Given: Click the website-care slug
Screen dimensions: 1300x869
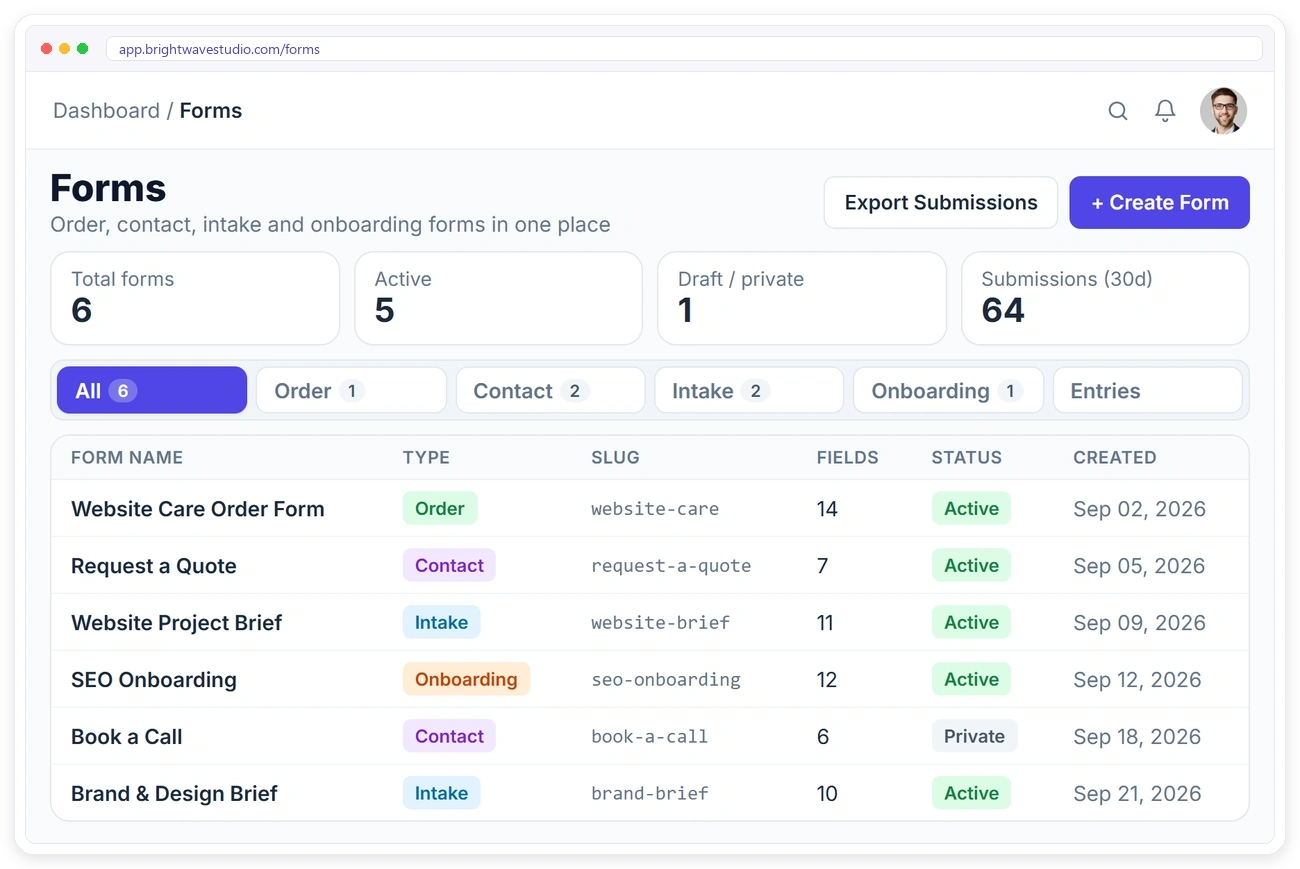Looking at the screenshot, I should point(655,509).
